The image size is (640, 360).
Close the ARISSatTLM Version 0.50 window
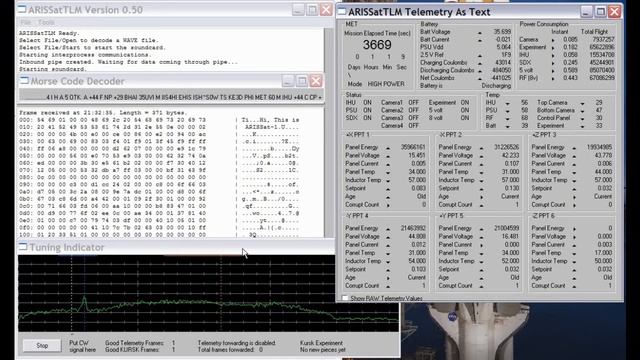pyautogui.click(x=326, y=9)
